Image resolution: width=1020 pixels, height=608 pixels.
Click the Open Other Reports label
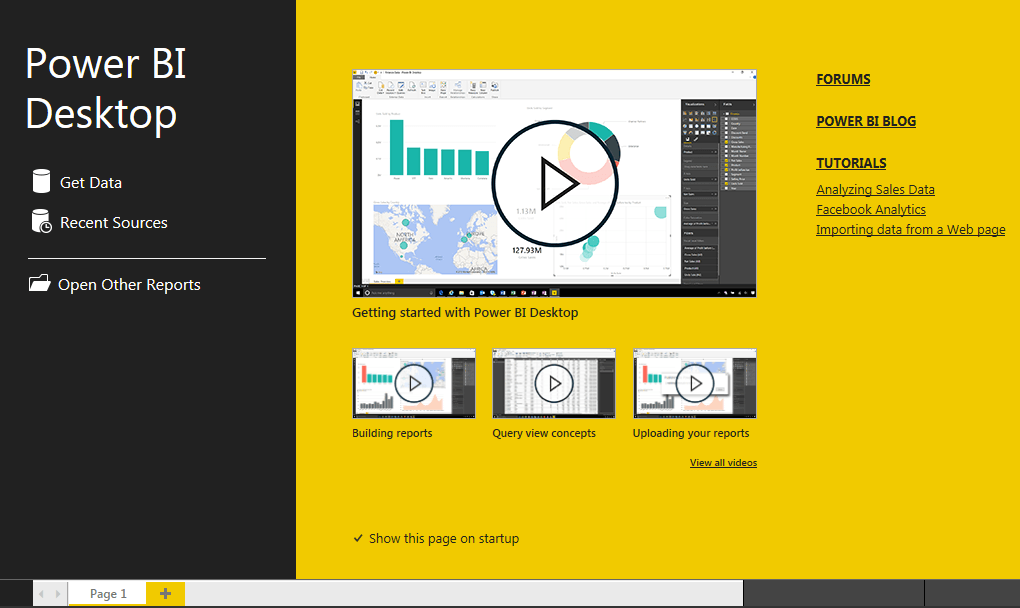coord(129,284)
